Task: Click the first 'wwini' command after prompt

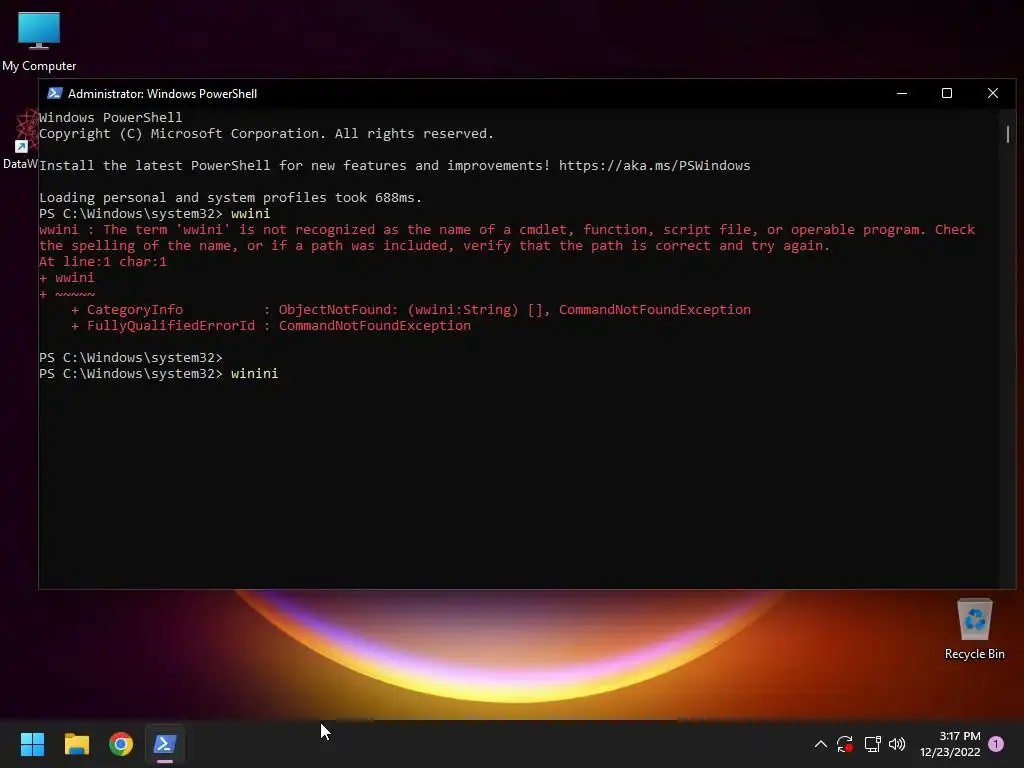Action: coord(250,214)
